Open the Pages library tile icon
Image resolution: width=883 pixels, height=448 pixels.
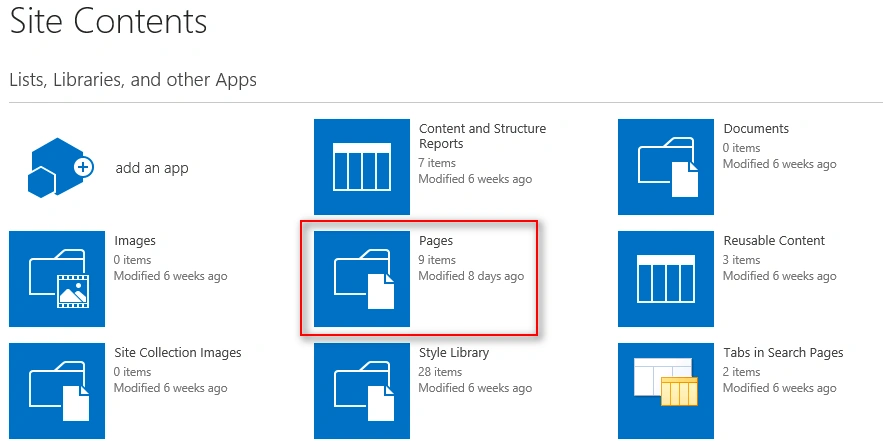[x=362, y=279]
